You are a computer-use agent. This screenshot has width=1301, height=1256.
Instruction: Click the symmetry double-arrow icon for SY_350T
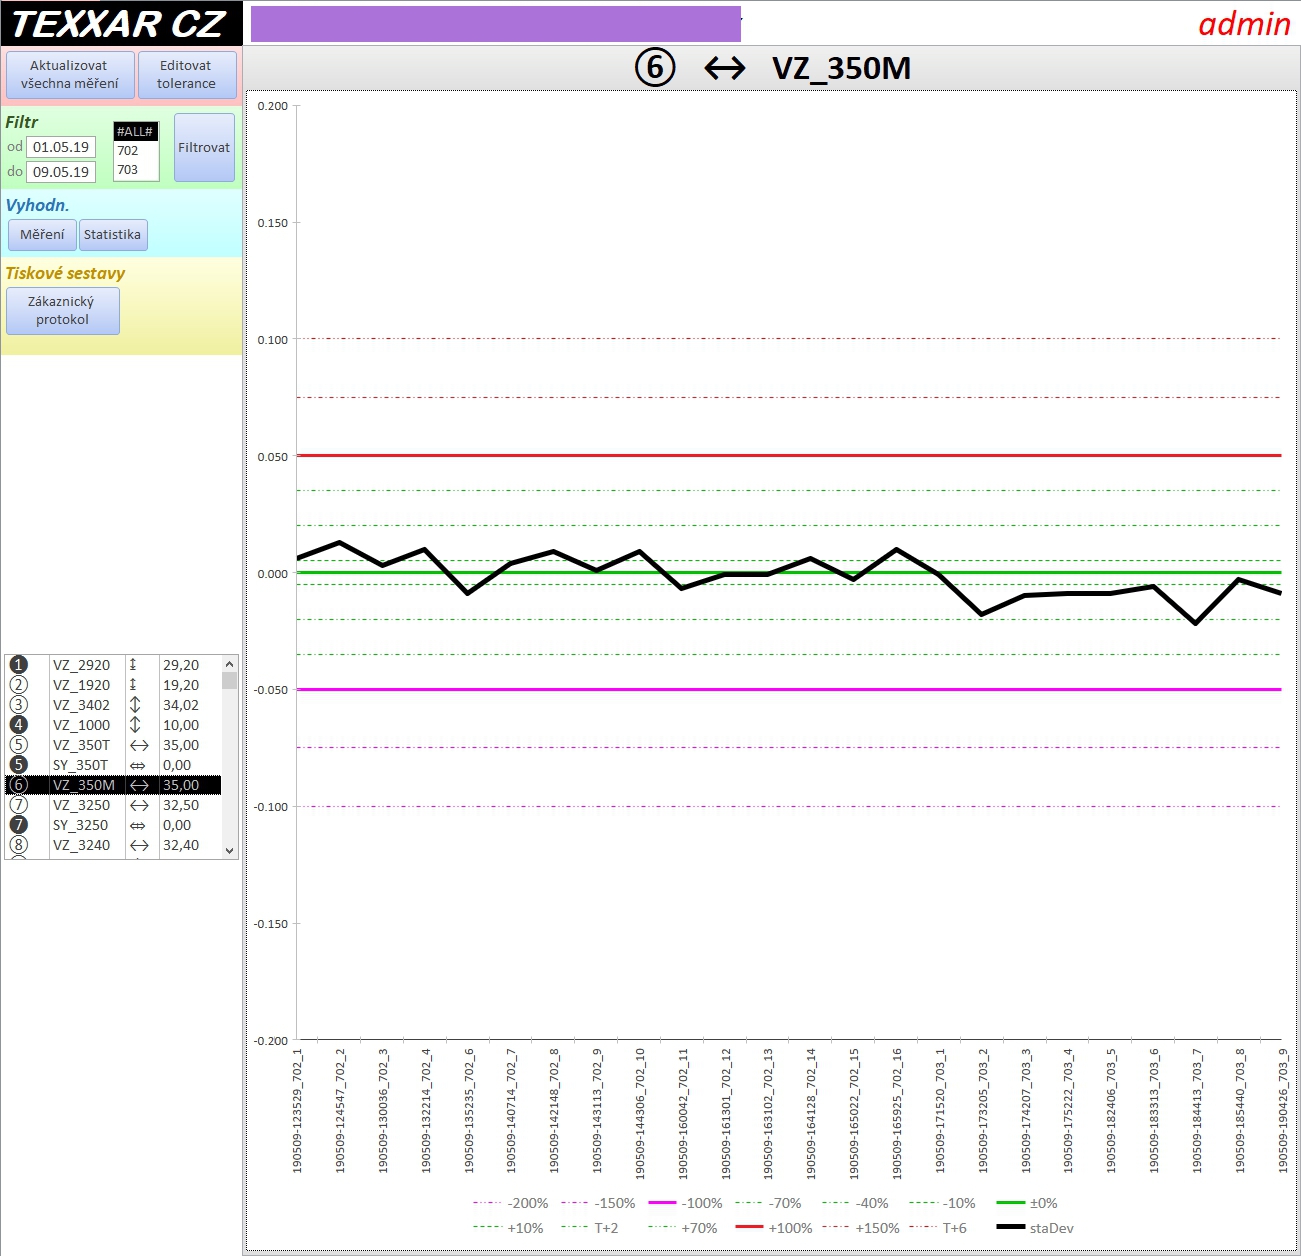138,765
